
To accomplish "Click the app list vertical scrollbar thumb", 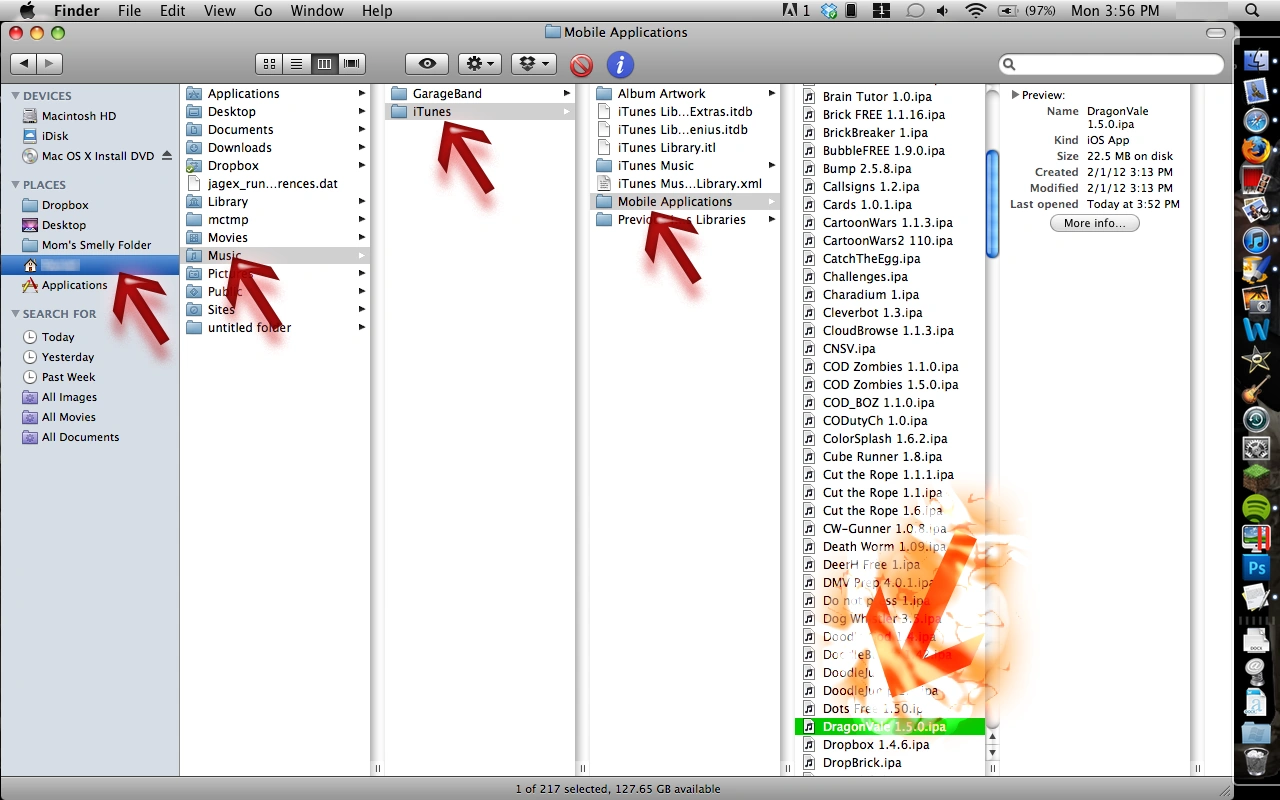I will tap(993, 204).
